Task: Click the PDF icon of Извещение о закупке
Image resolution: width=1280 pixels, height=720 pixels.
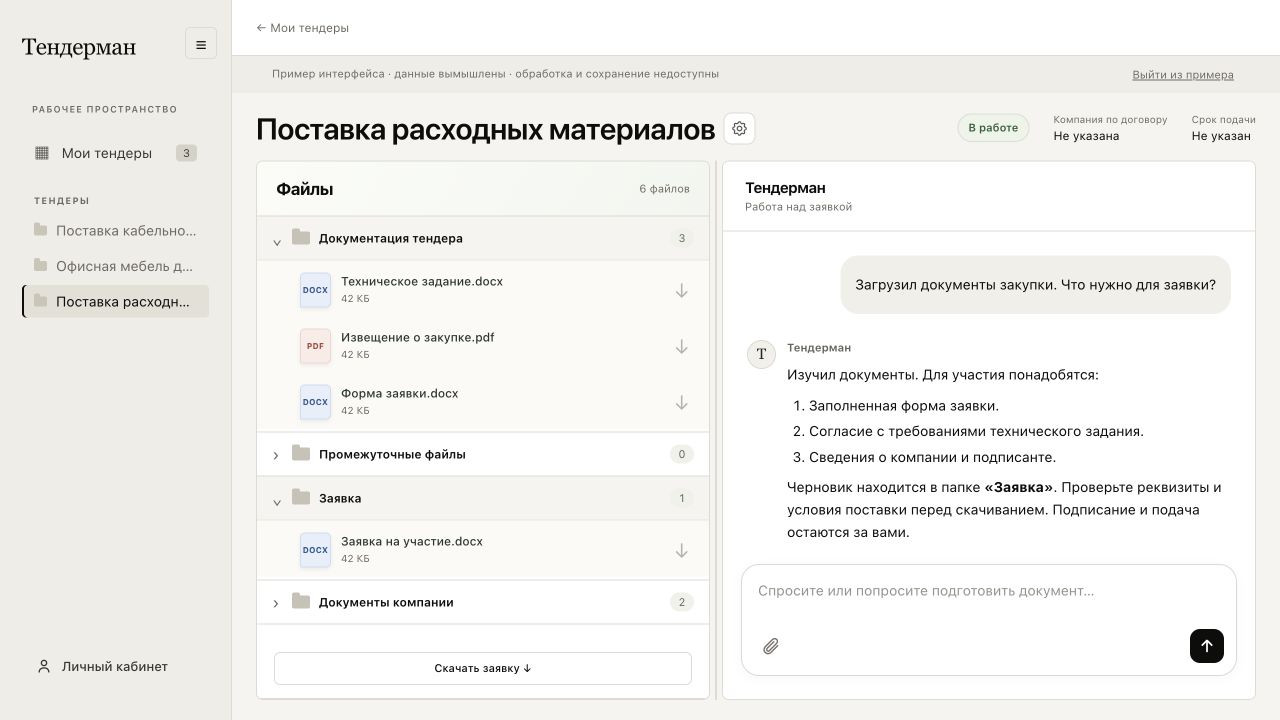Action: tap(315, 346)
